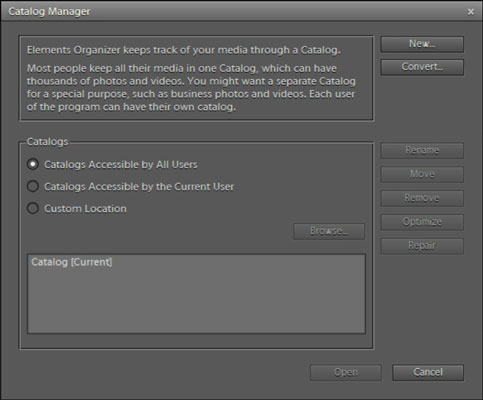
Task: Click the New... catalog button
Action: pyautogui.click(x=422, y=44)
